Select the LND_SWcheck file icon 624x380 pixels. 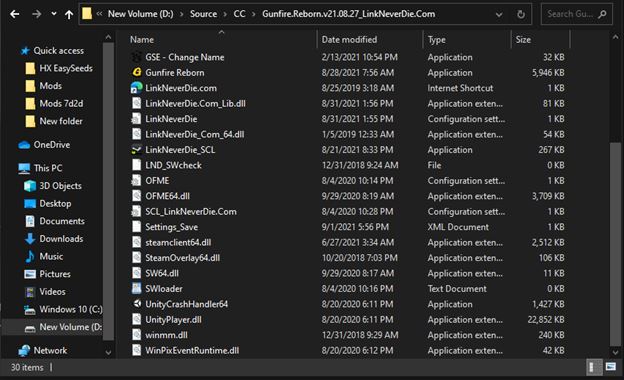136,165
